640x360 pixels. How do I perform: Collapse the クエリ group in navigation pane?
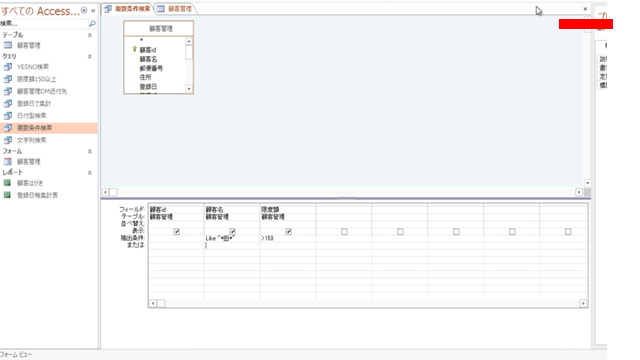coord(90,56)
